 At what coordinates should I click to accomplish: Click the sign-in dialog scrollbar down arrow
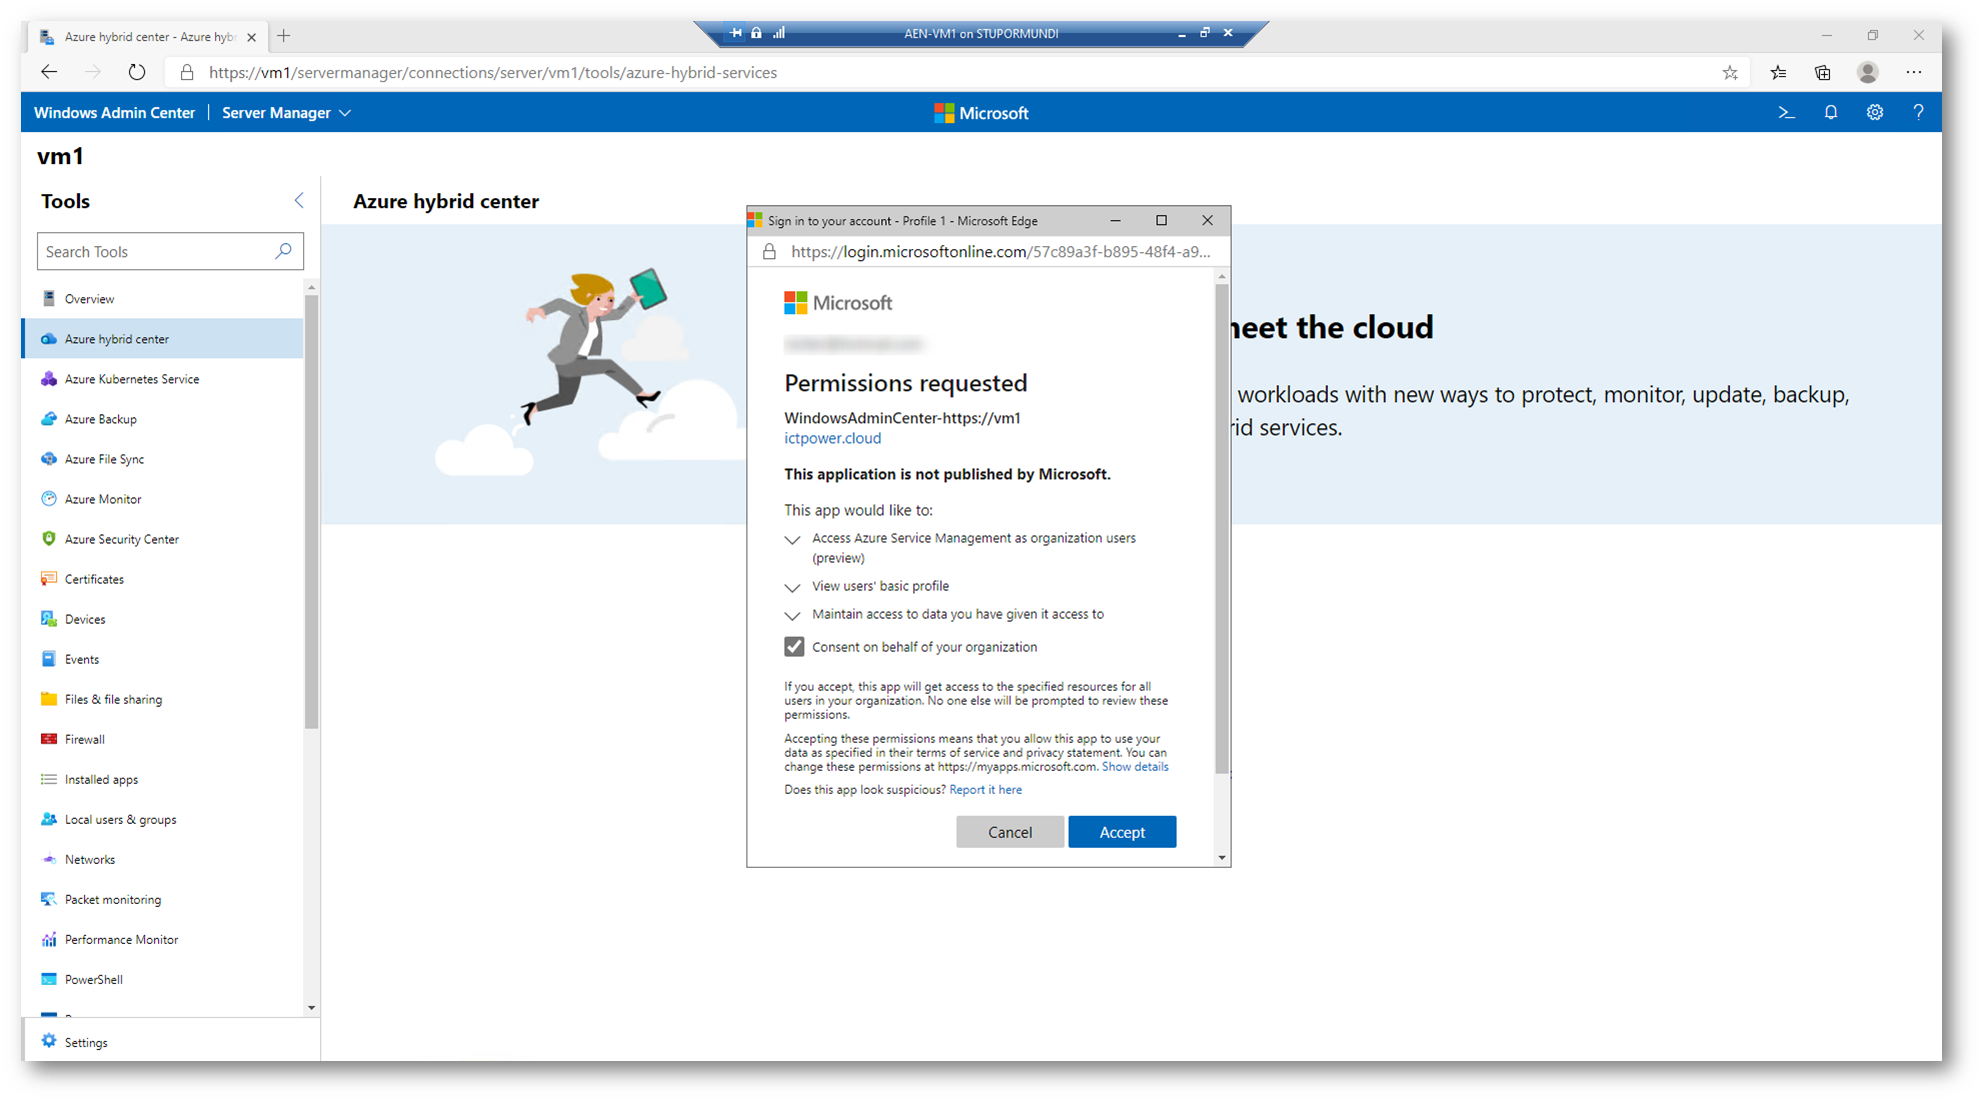tap(1221, 858)
